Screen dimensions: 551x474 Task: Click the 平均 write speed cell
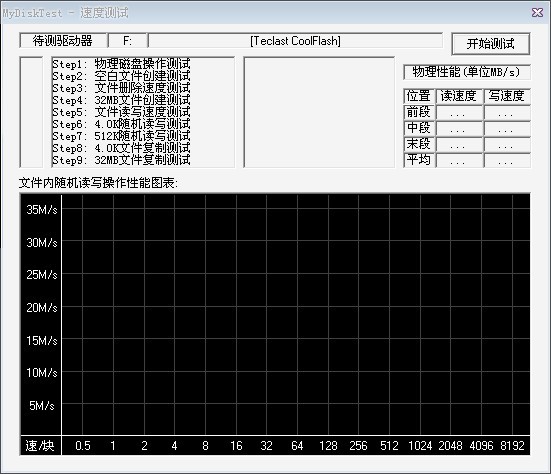[x=507, y=160]
